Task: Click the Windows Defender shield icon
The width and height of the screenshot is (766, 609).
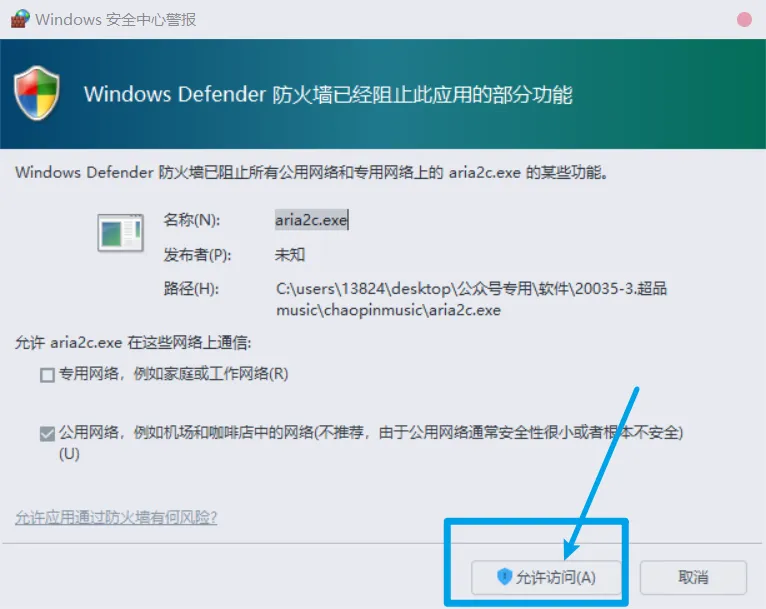Action: [37, 93]
